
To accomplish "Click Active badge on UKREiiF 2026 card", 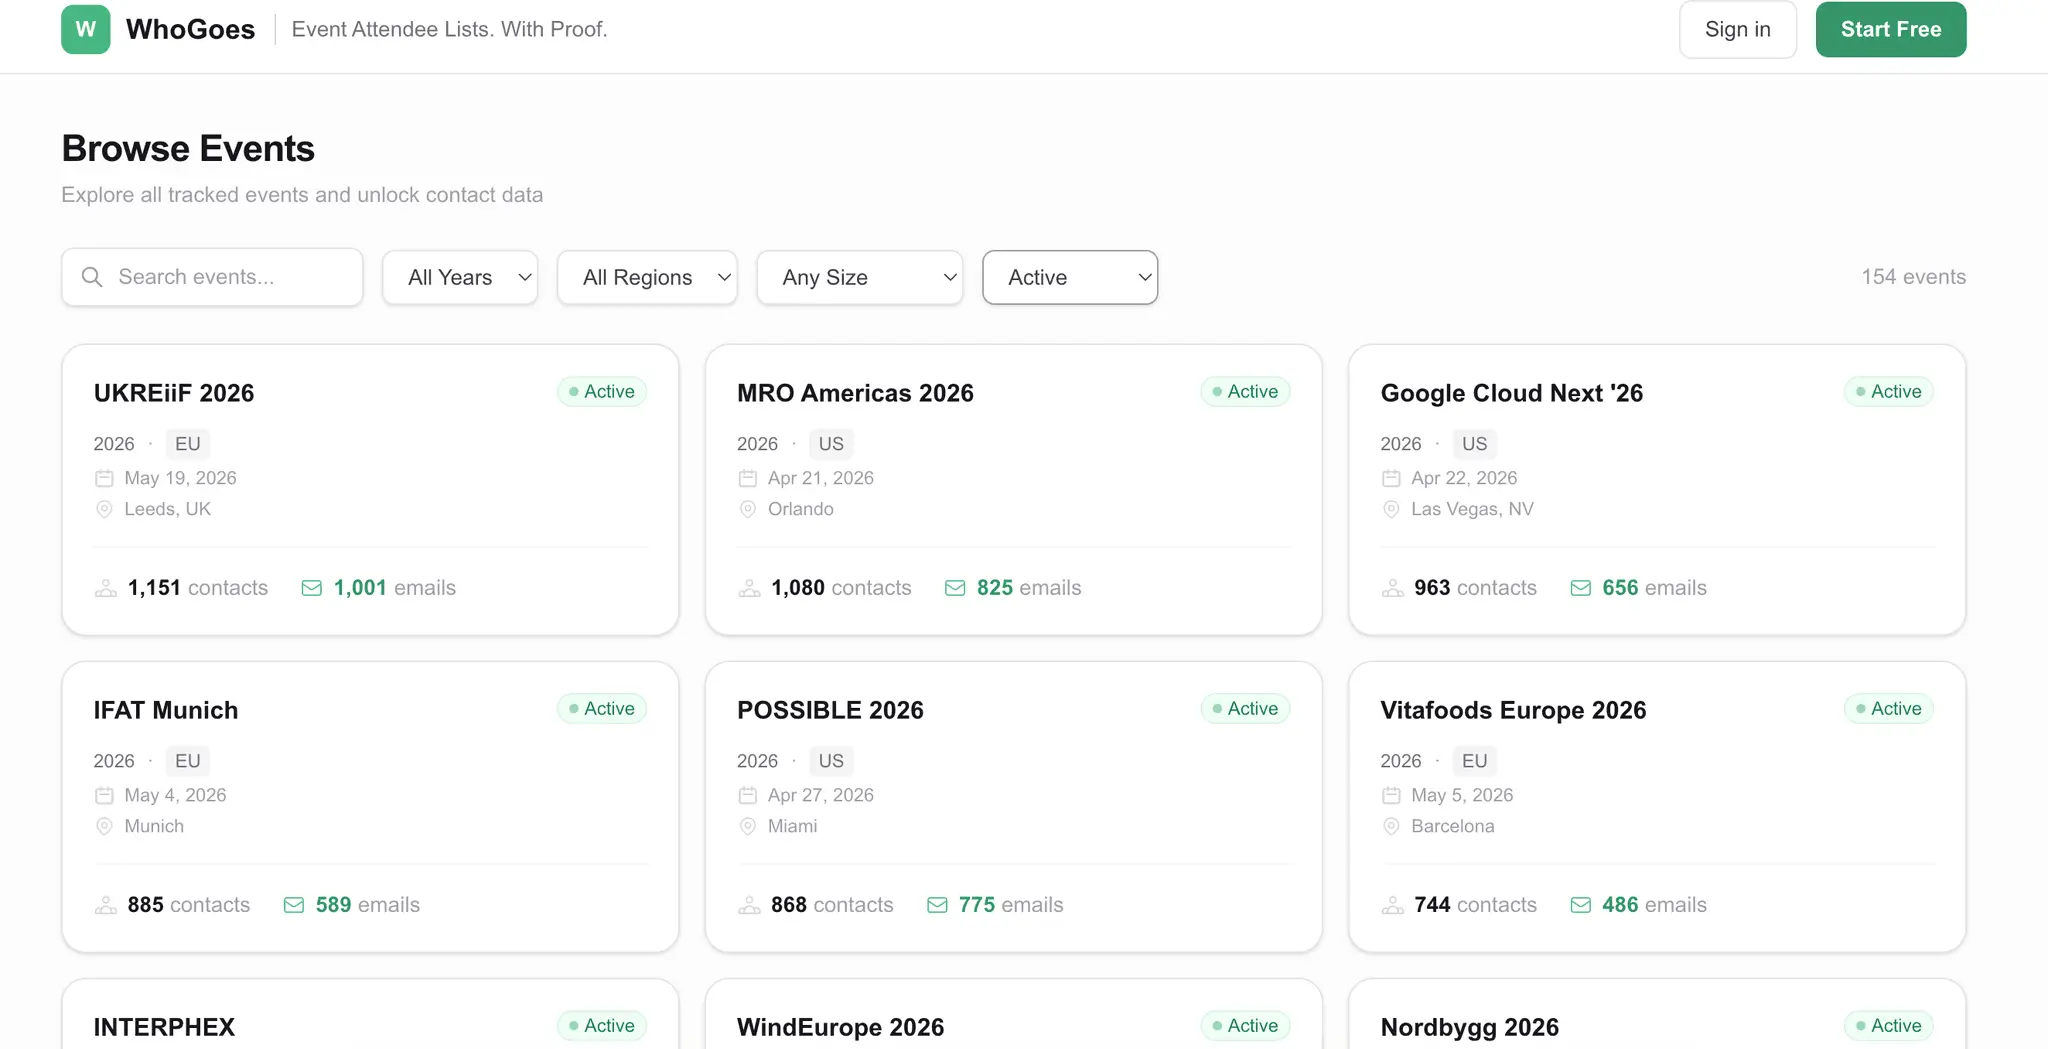I will 602,392.
